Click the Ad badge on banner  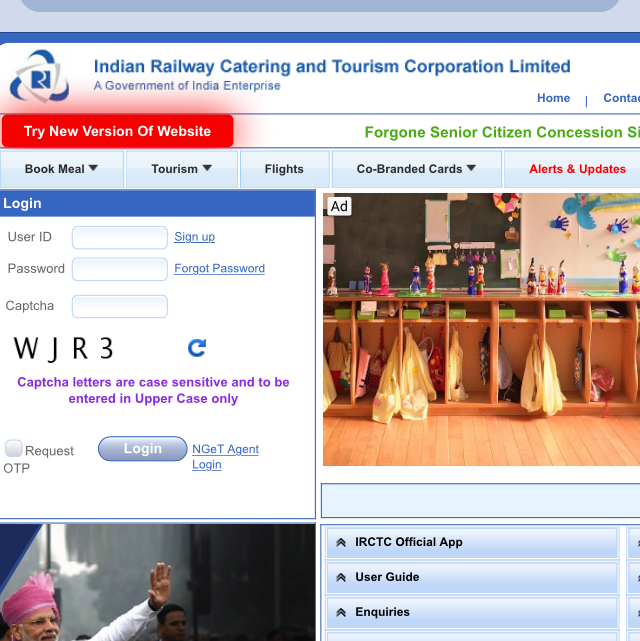coord(339,206)
